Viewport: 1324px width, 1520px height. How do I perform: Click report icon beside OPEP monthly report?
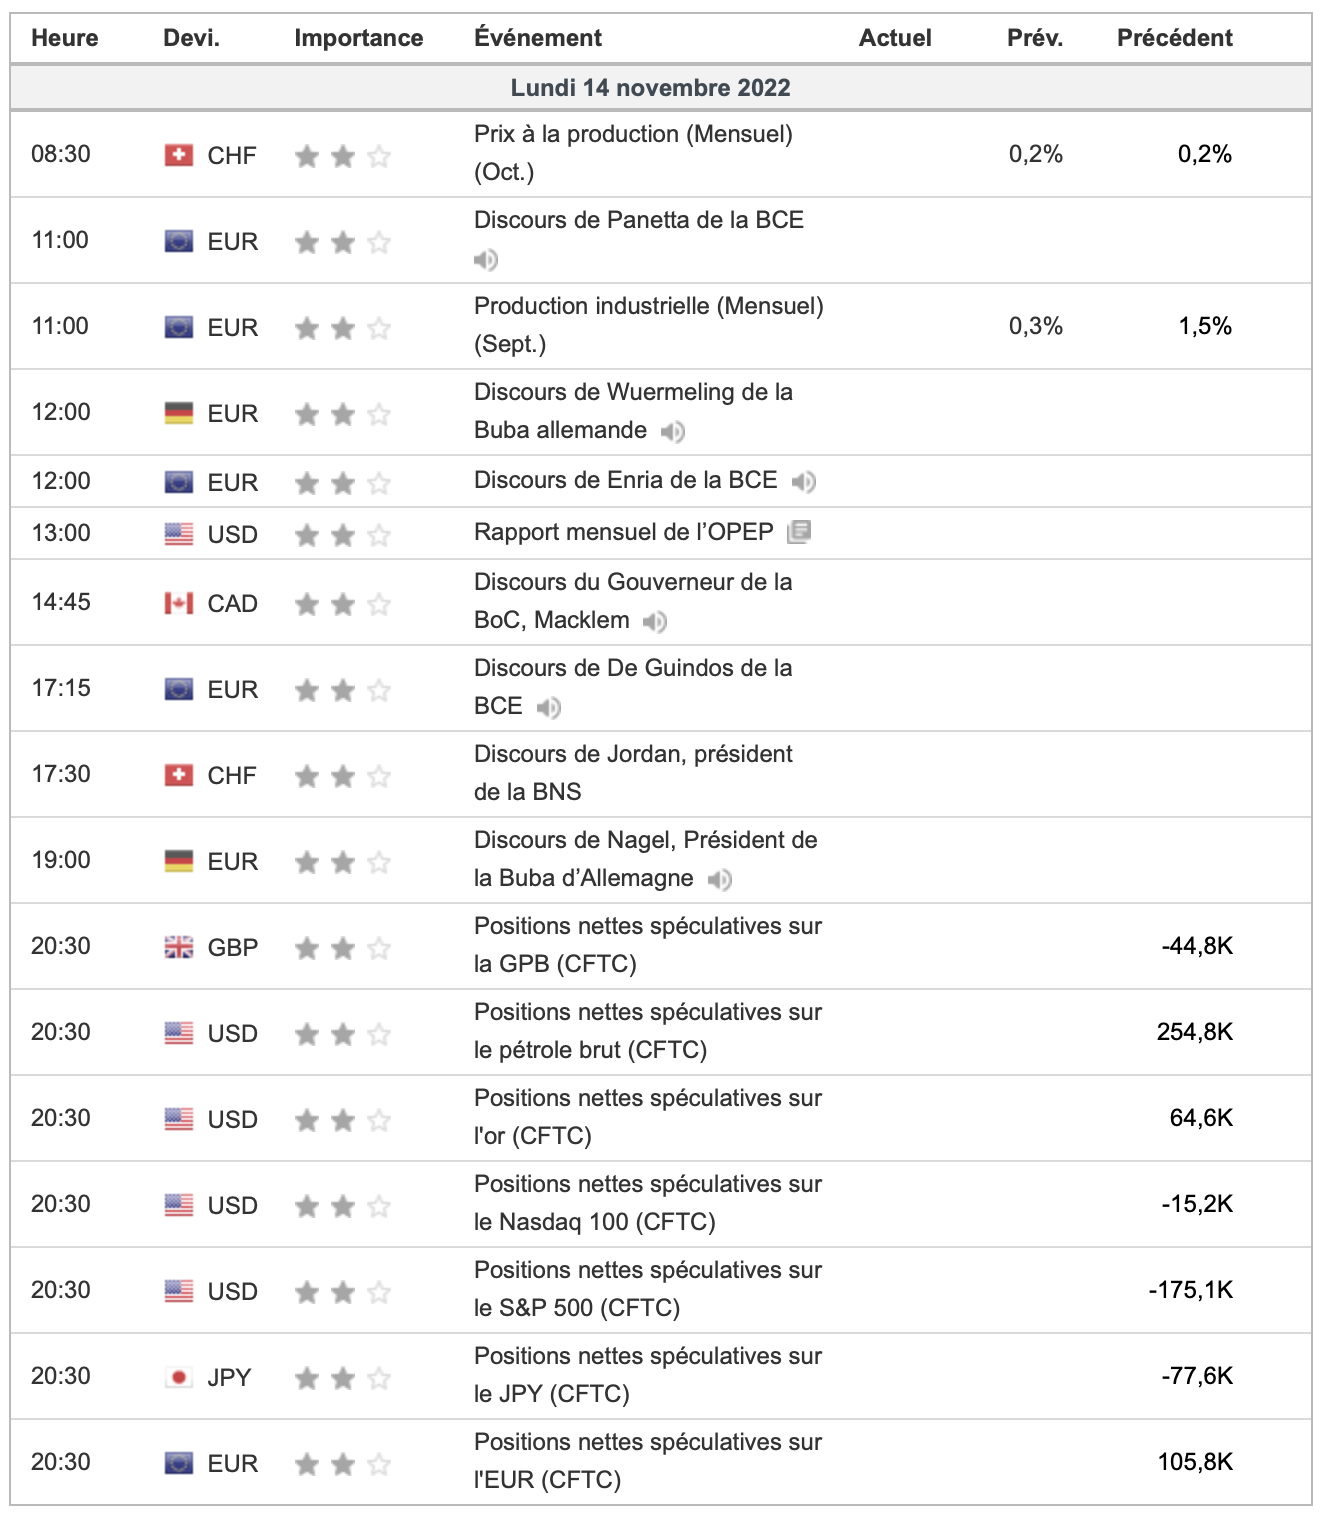[799, 532]
